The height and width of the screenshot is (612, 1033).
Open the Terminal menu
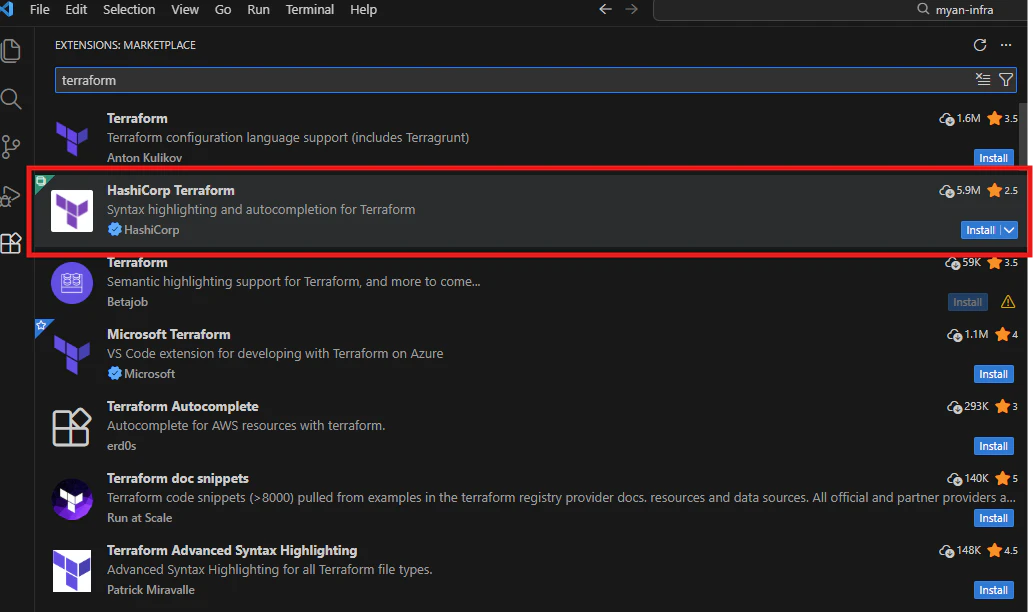click(310, 9)
